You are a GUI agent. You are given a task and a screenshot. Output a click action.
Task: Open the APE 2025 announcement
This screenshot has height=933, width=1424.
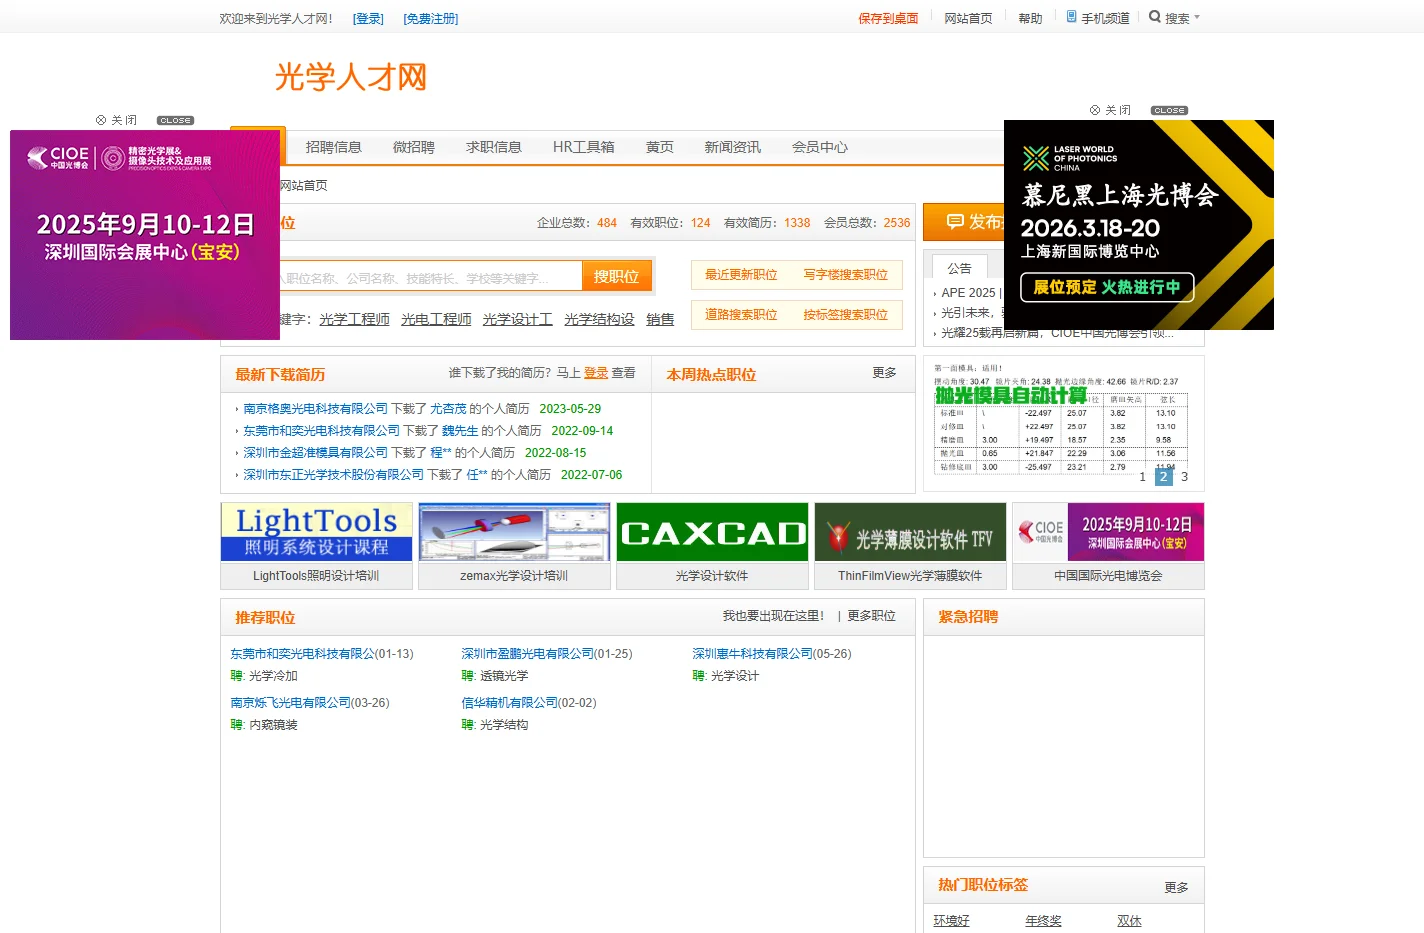tap(971, 293)
